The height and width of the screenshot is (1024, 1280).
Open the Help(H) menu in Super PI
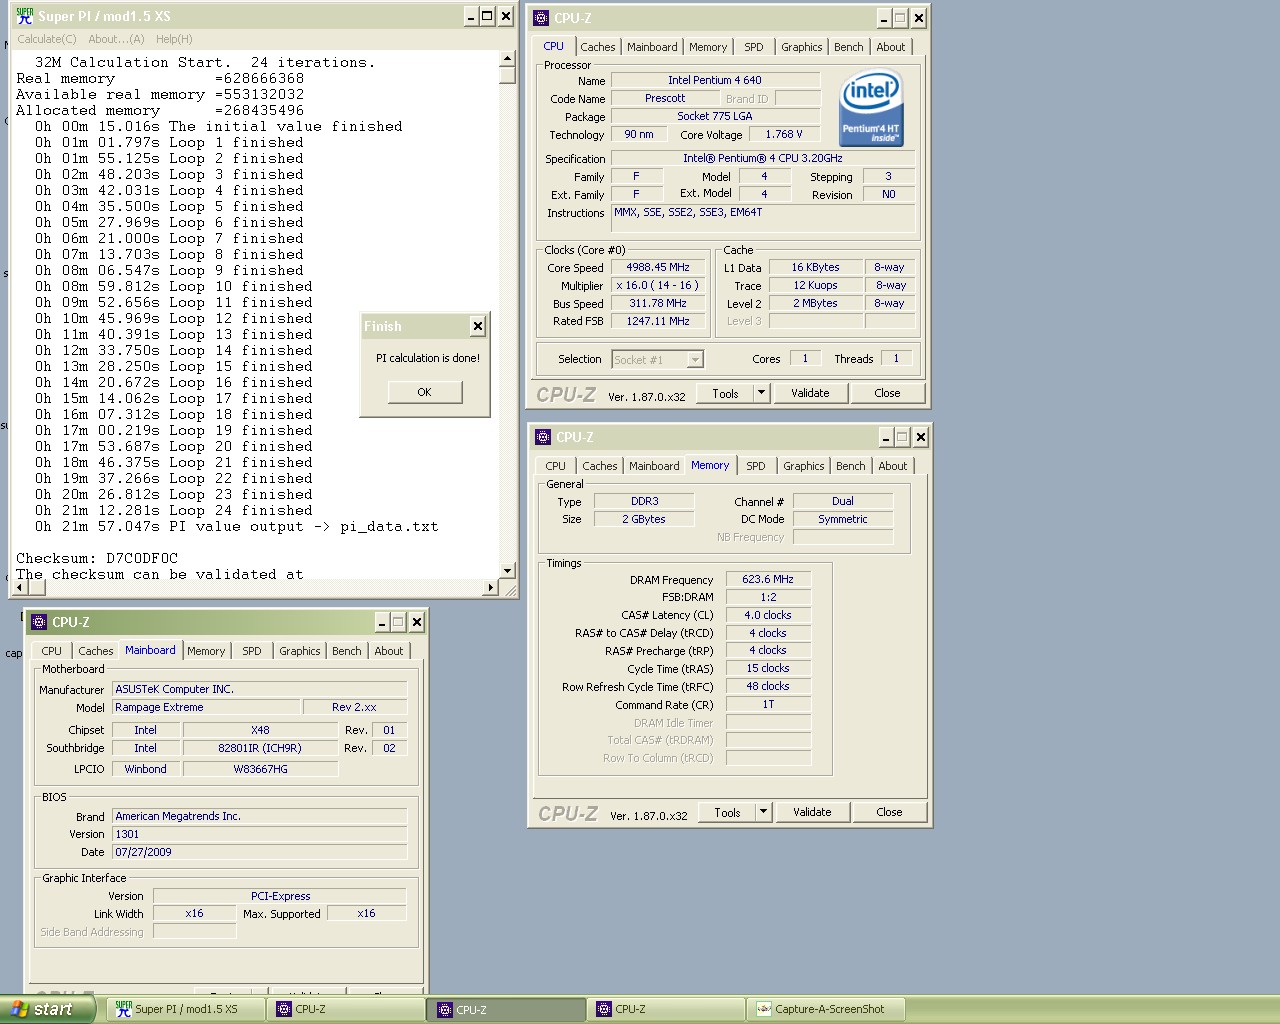point(174,39)
